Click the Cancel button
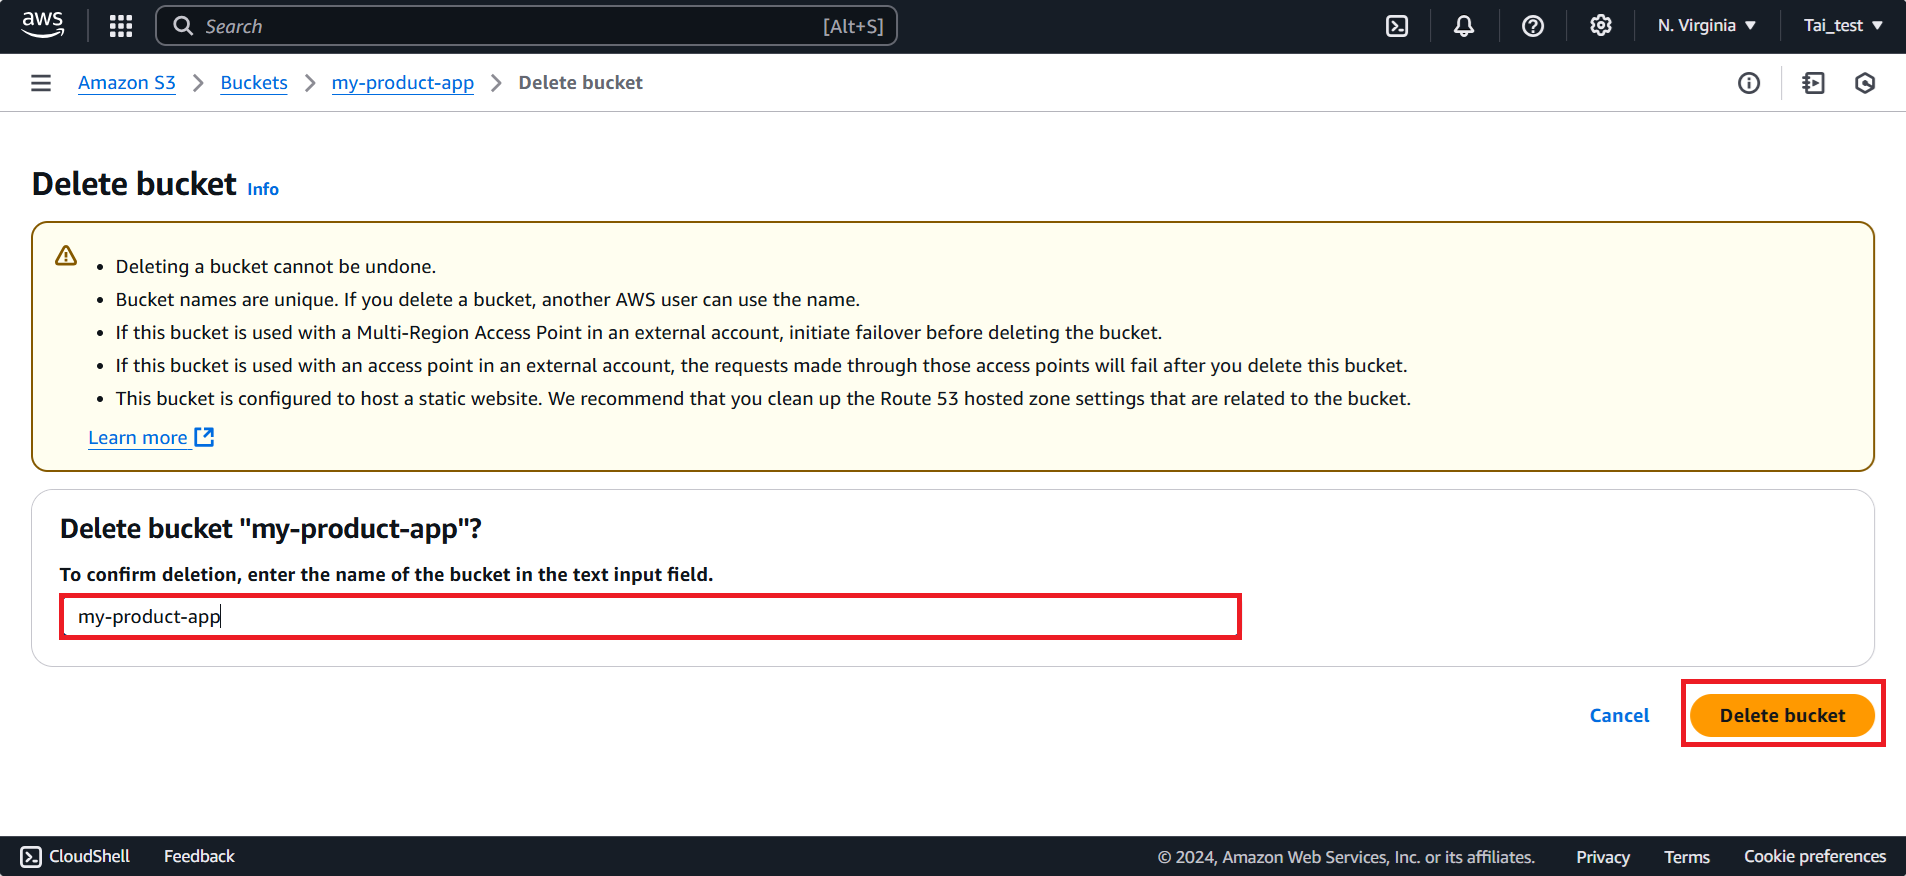The image size is (1906, 876). pos(1619,716)
